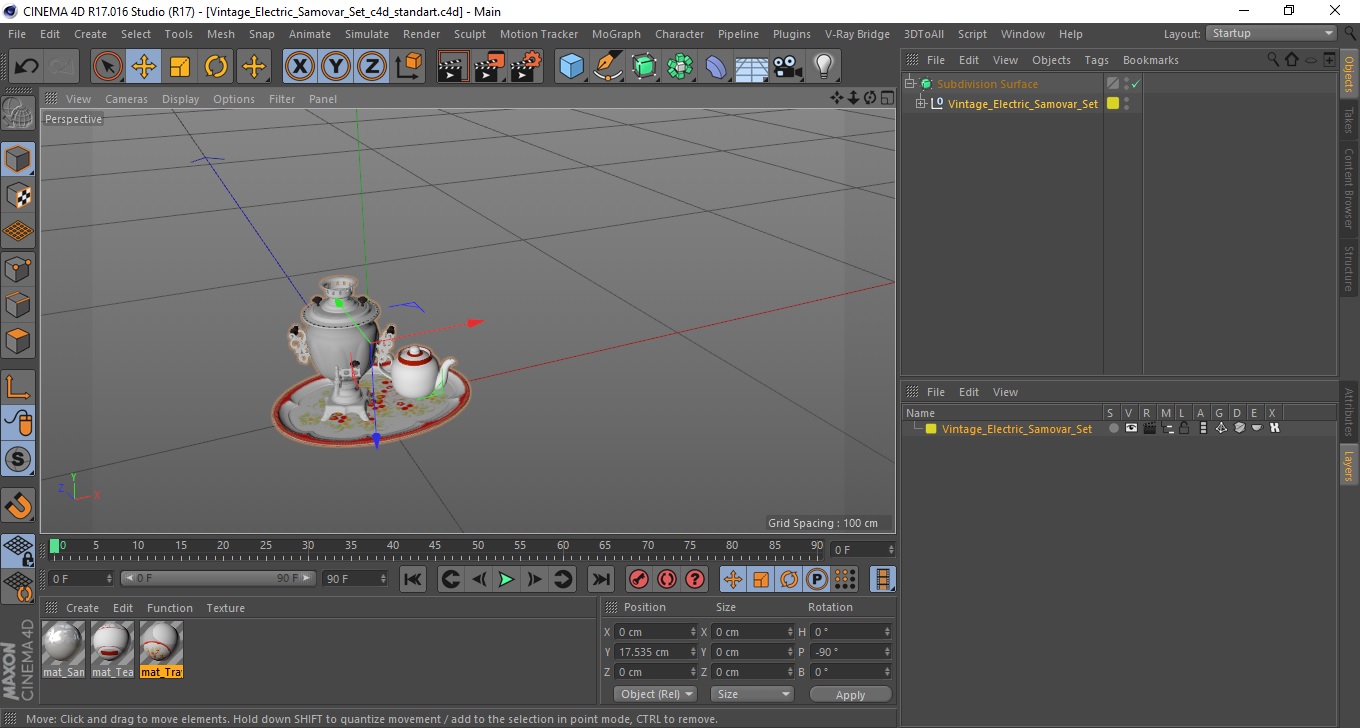Open the MoGraph menu

pos(616,34)
